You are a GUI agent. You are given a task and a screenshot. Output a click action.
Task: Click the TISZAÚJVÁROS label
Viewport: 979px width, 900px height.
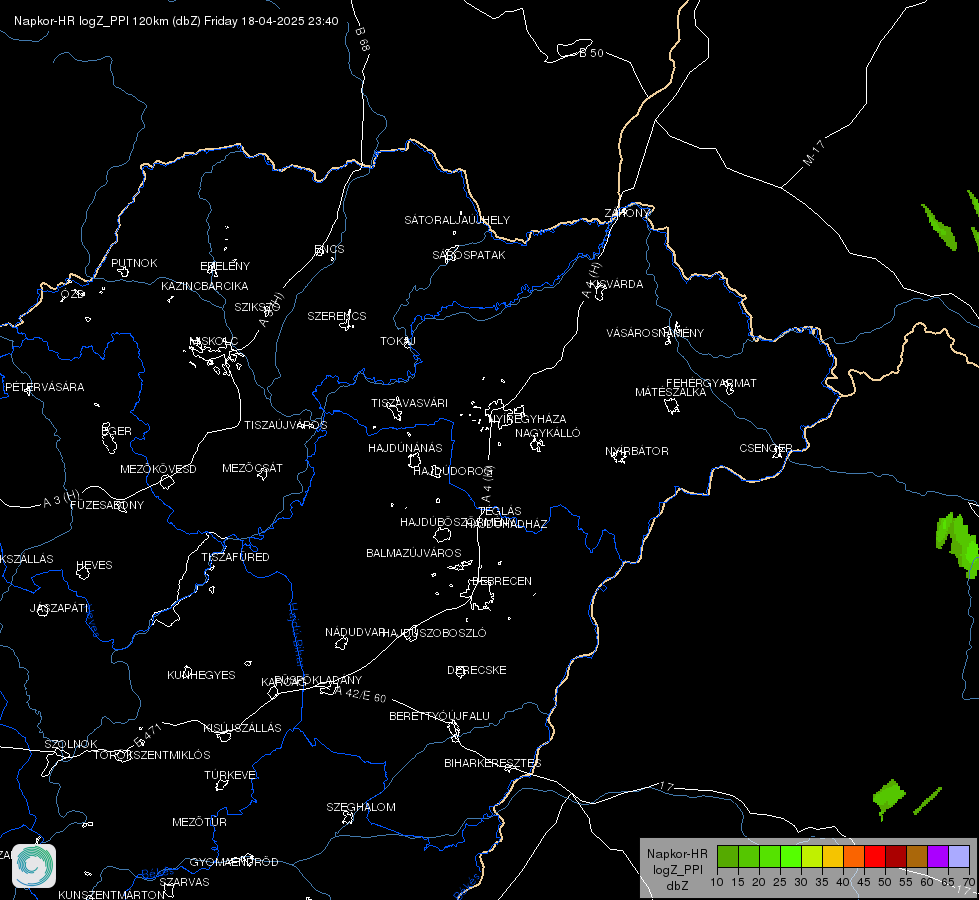tap(285, 425)
